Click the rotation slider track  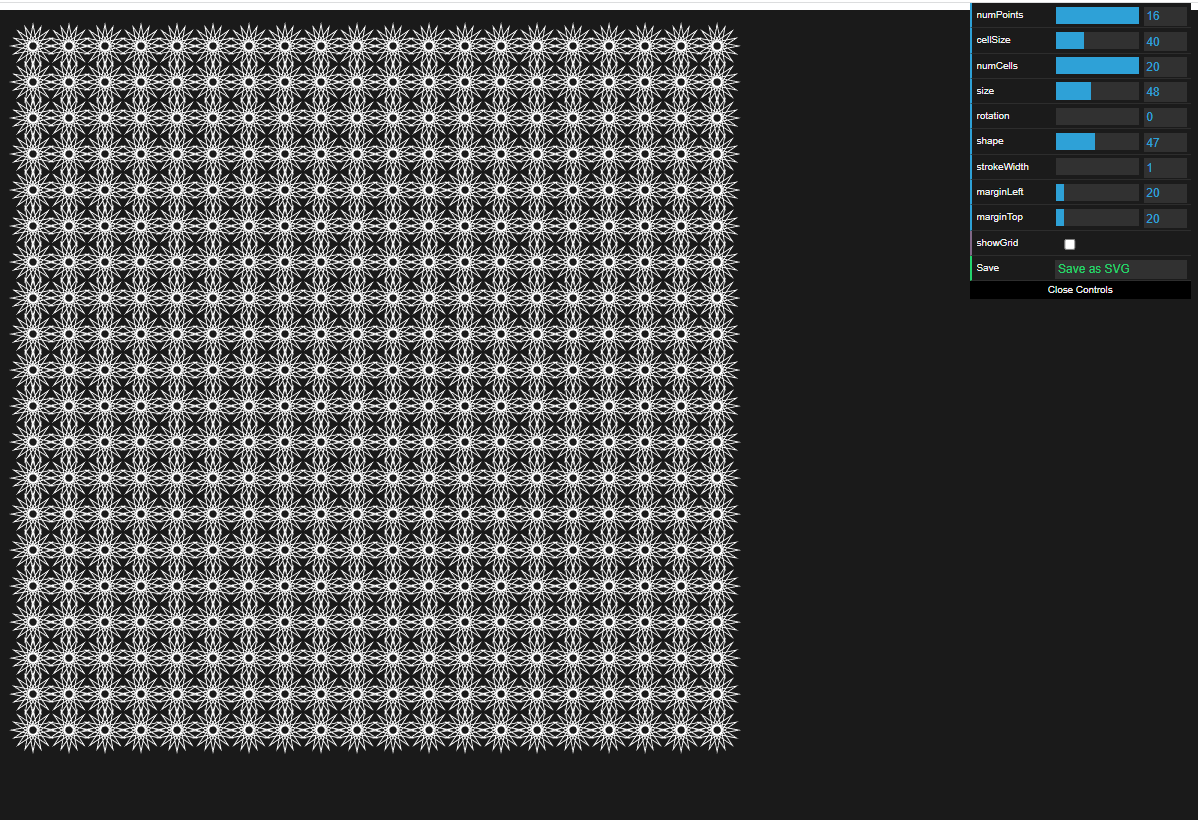click(1096, 116)
